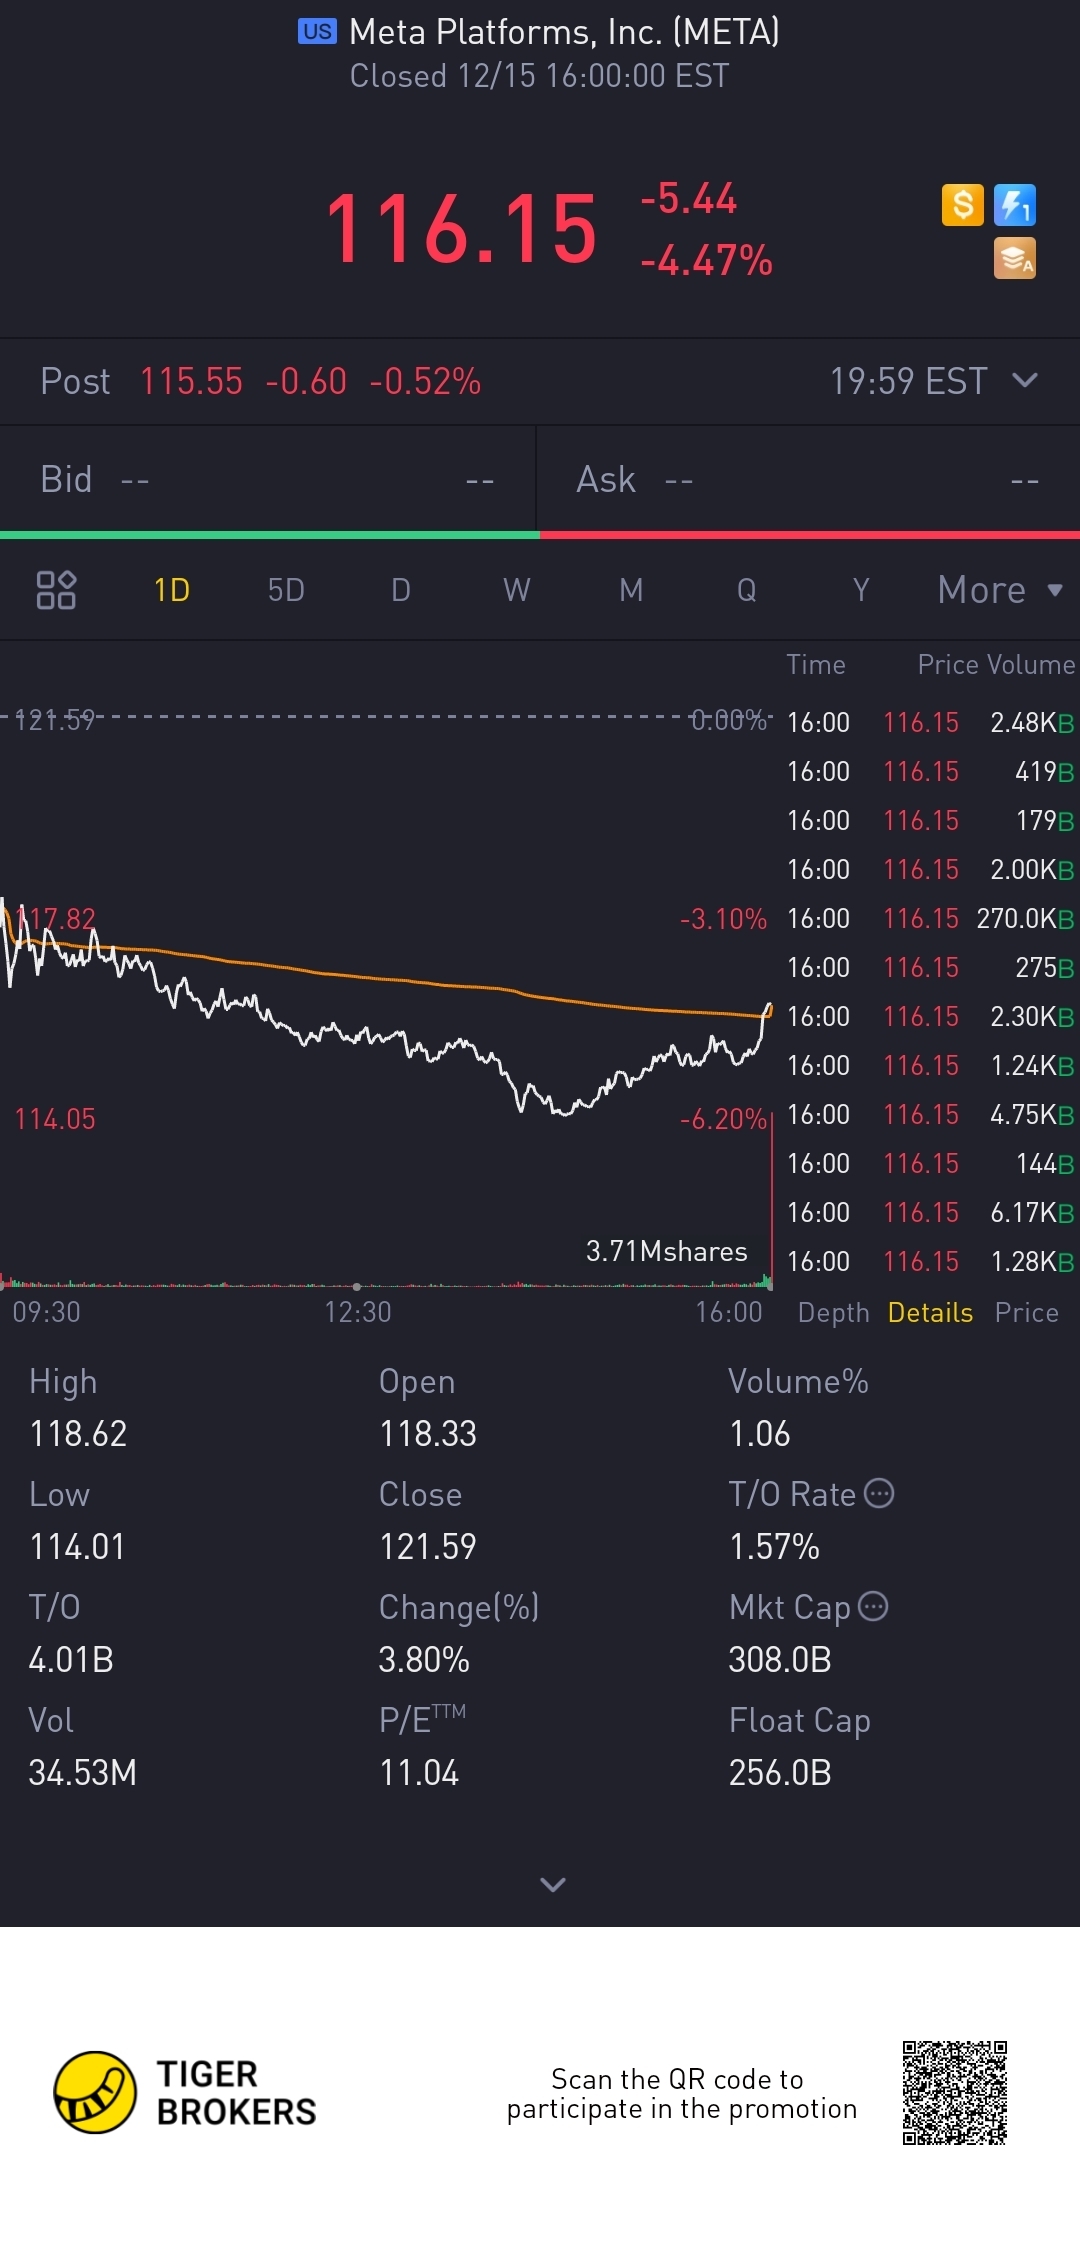Tap the Float Cap value 256.0B

(x=780, y=1772)
